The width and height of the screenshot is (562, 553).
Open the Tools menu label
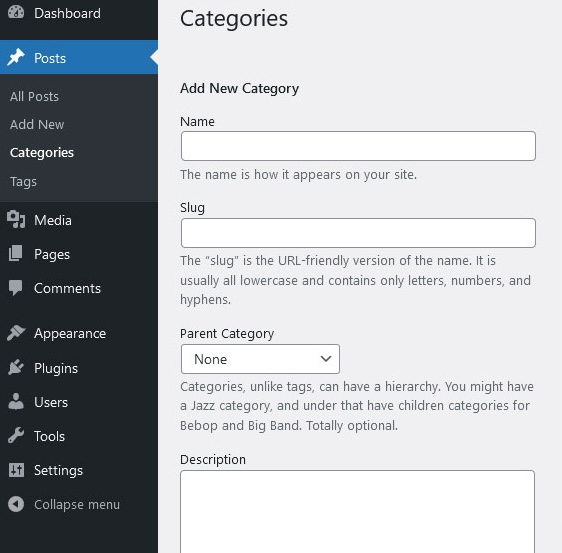coord(49,436)
